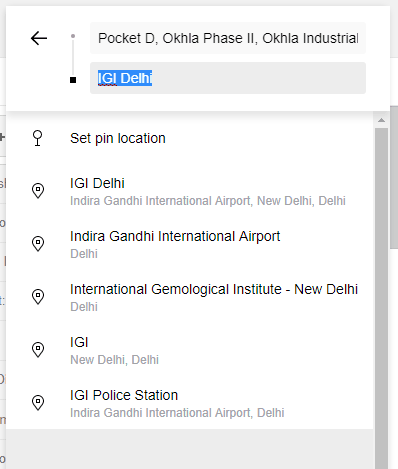Screen dimensions: 398x469
Task: Click the scrollbar up arrow
Action: (x=381, y=120)
